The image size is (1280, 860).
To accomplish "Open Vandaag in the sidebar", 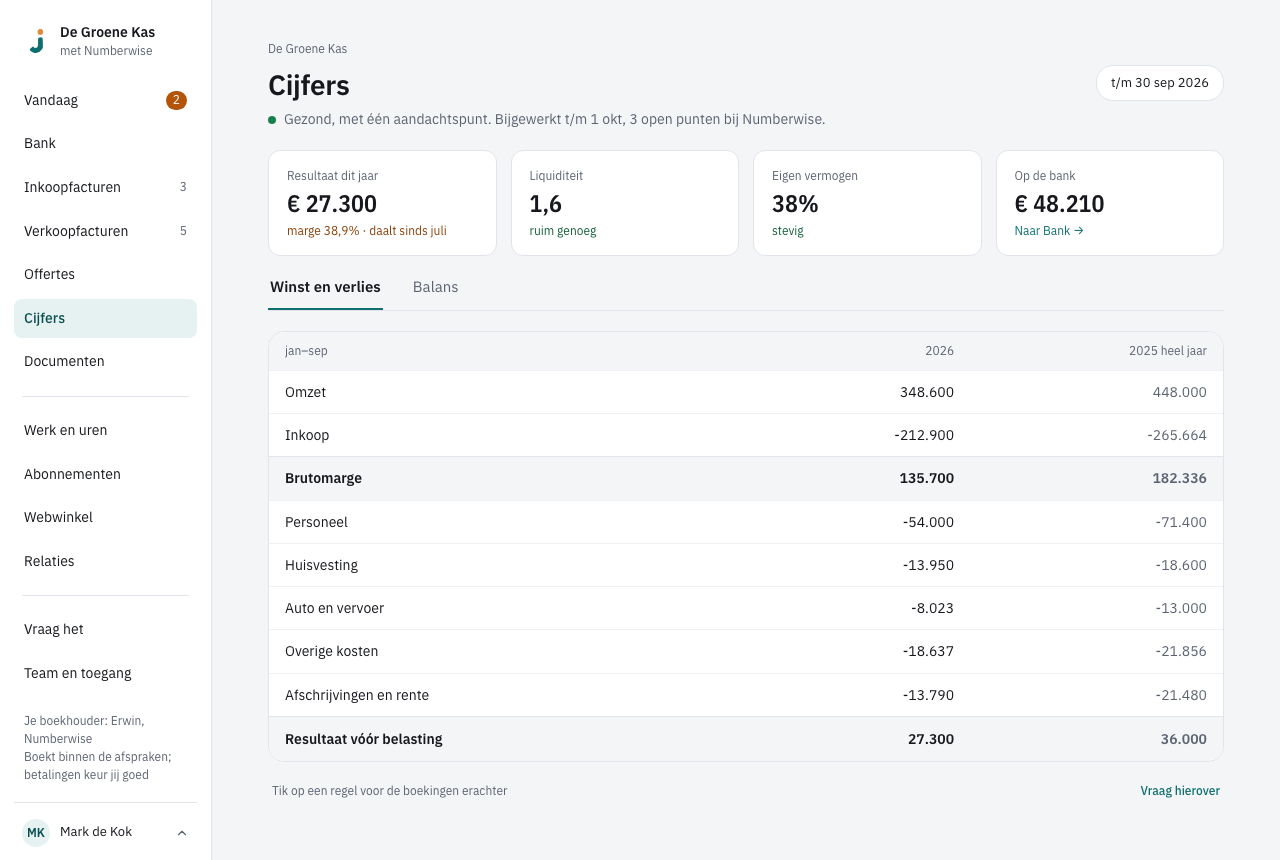I will (105, 100).
